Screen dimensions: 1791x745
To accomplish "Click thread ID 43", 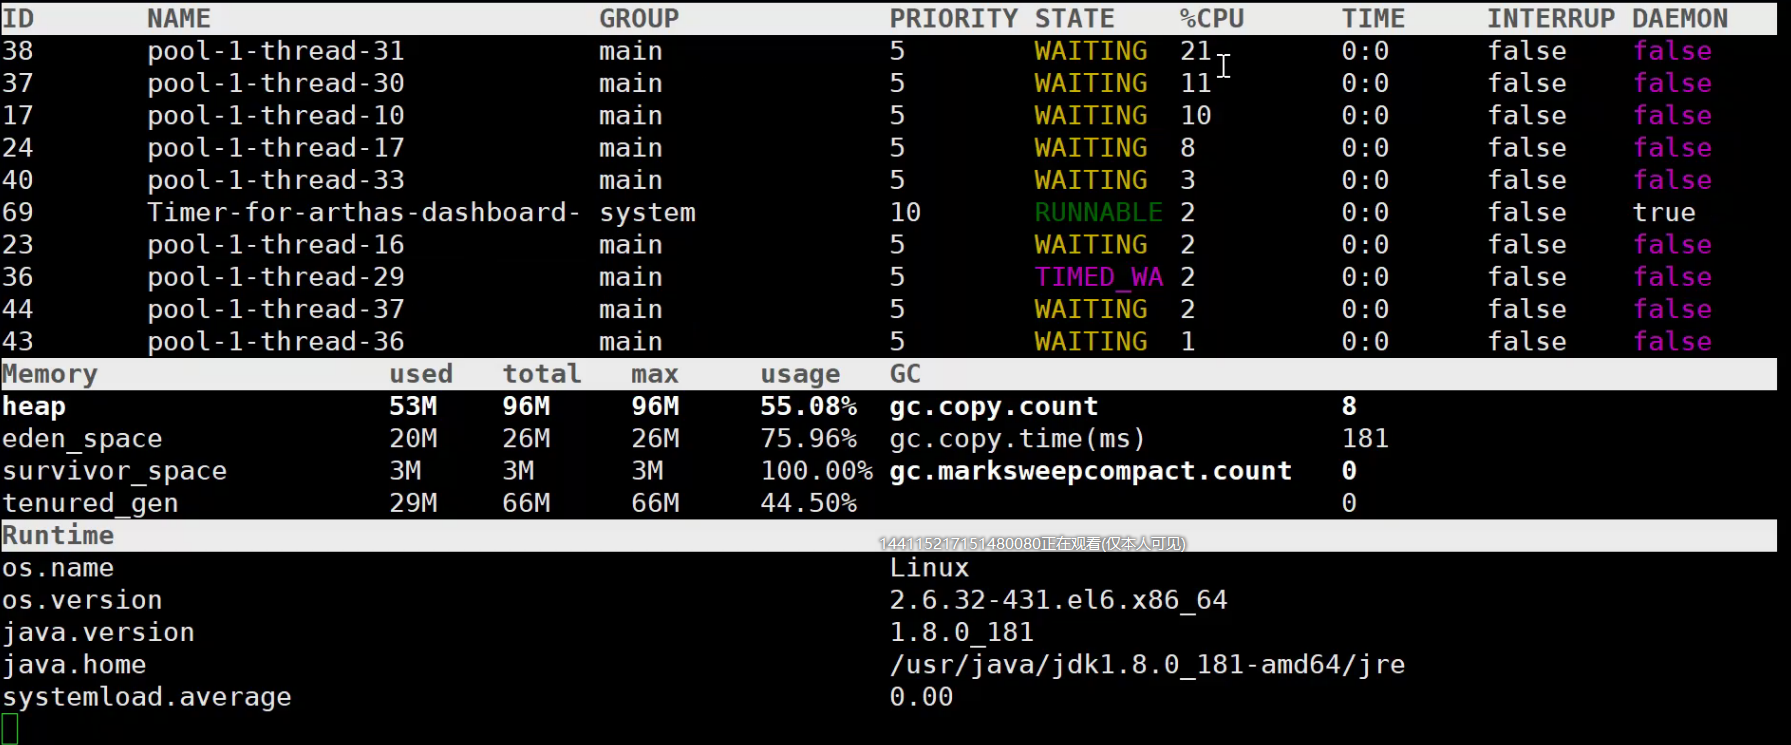I will pos(18,342).
